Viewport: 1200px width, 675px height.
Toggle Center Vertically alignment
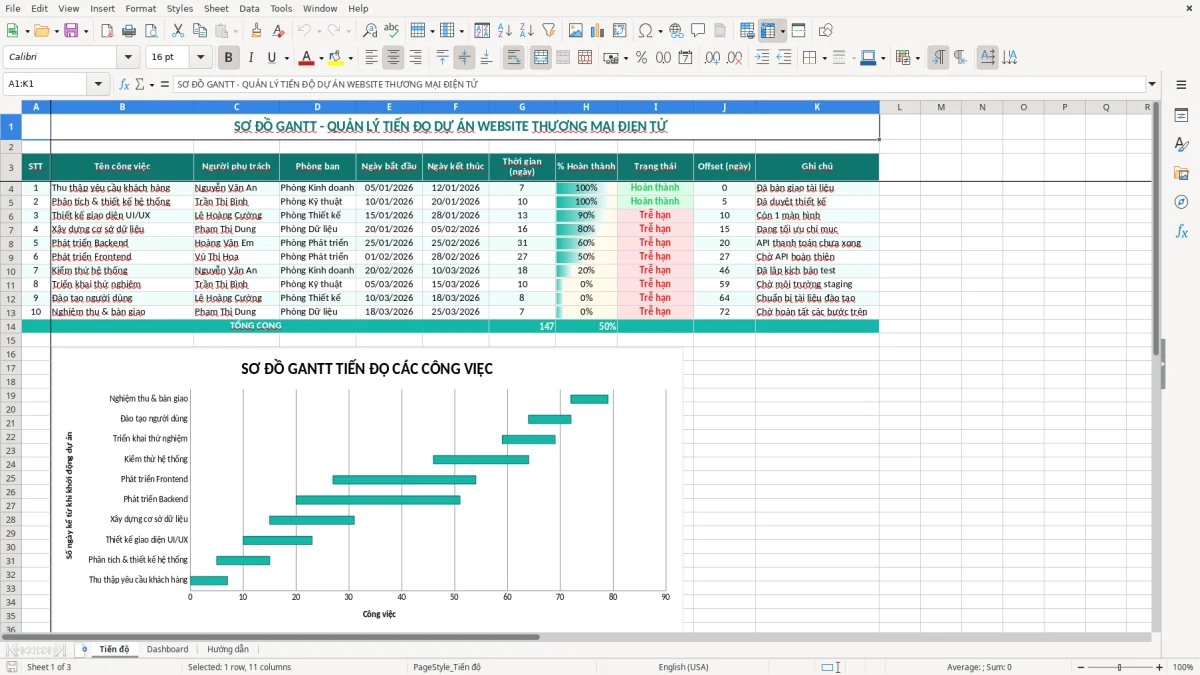point(464,58)
